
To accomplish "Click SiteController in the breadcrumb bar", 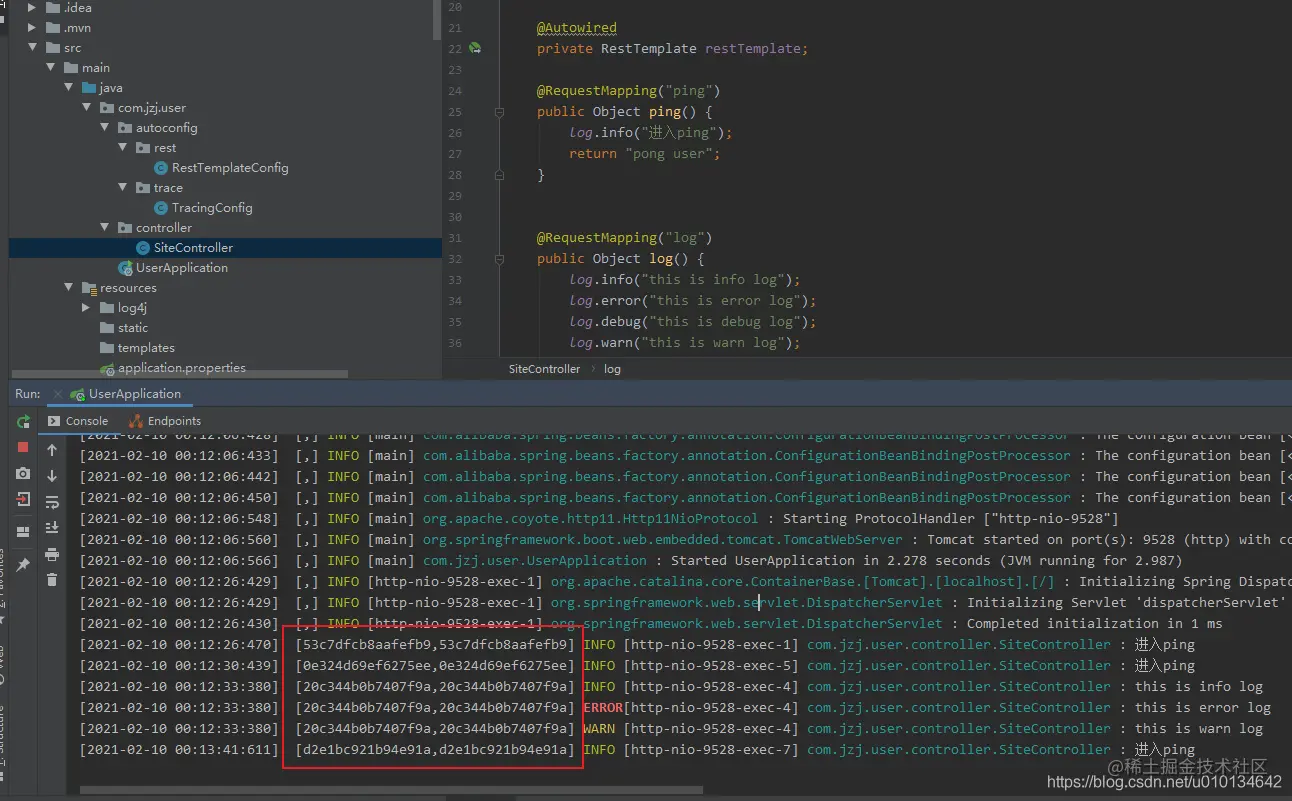I will click(x=544, y=369).
